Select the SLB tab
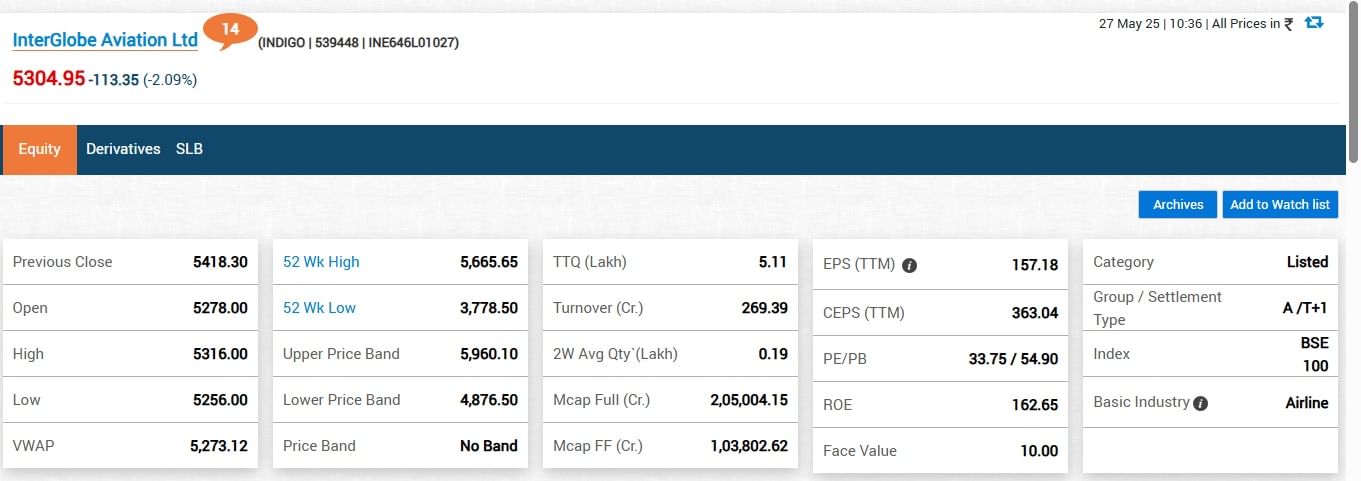The height and width of the screenshot is (481, 1361). coord(189,149)
